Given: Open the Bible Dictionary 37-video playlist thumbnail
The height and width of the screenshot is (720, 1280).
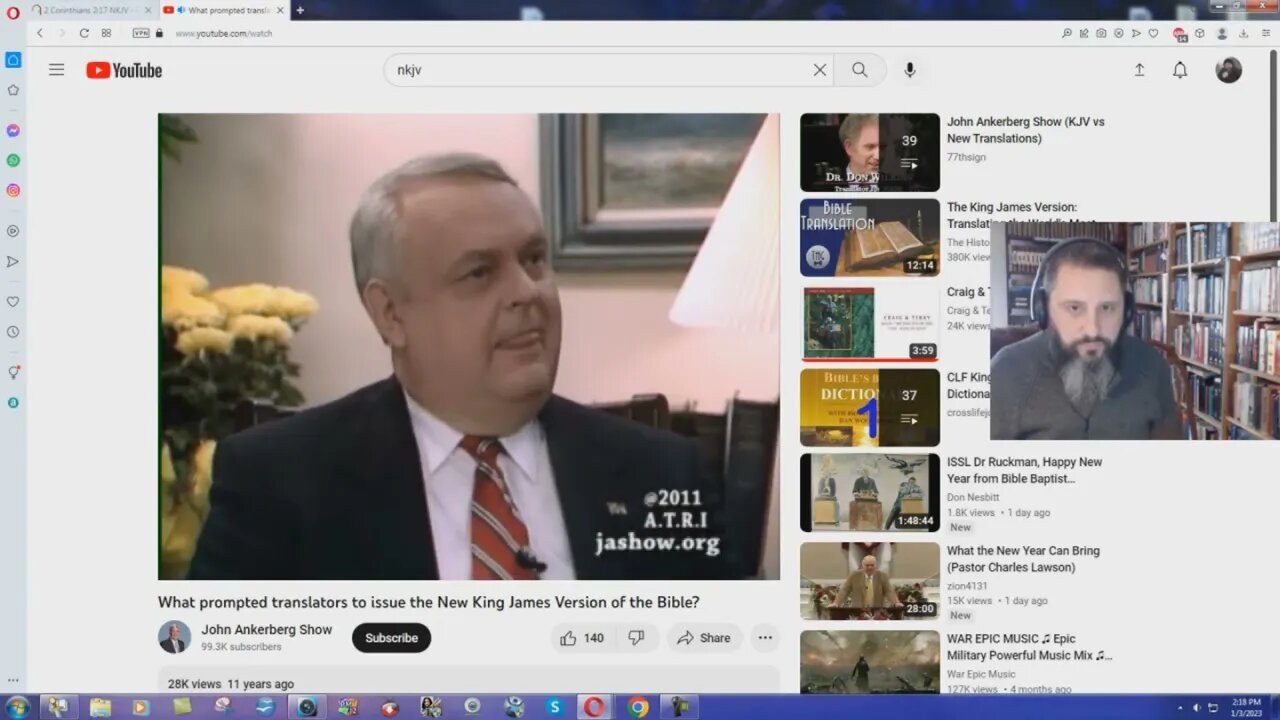Looking at the screenshot, I should click(870, 408).
